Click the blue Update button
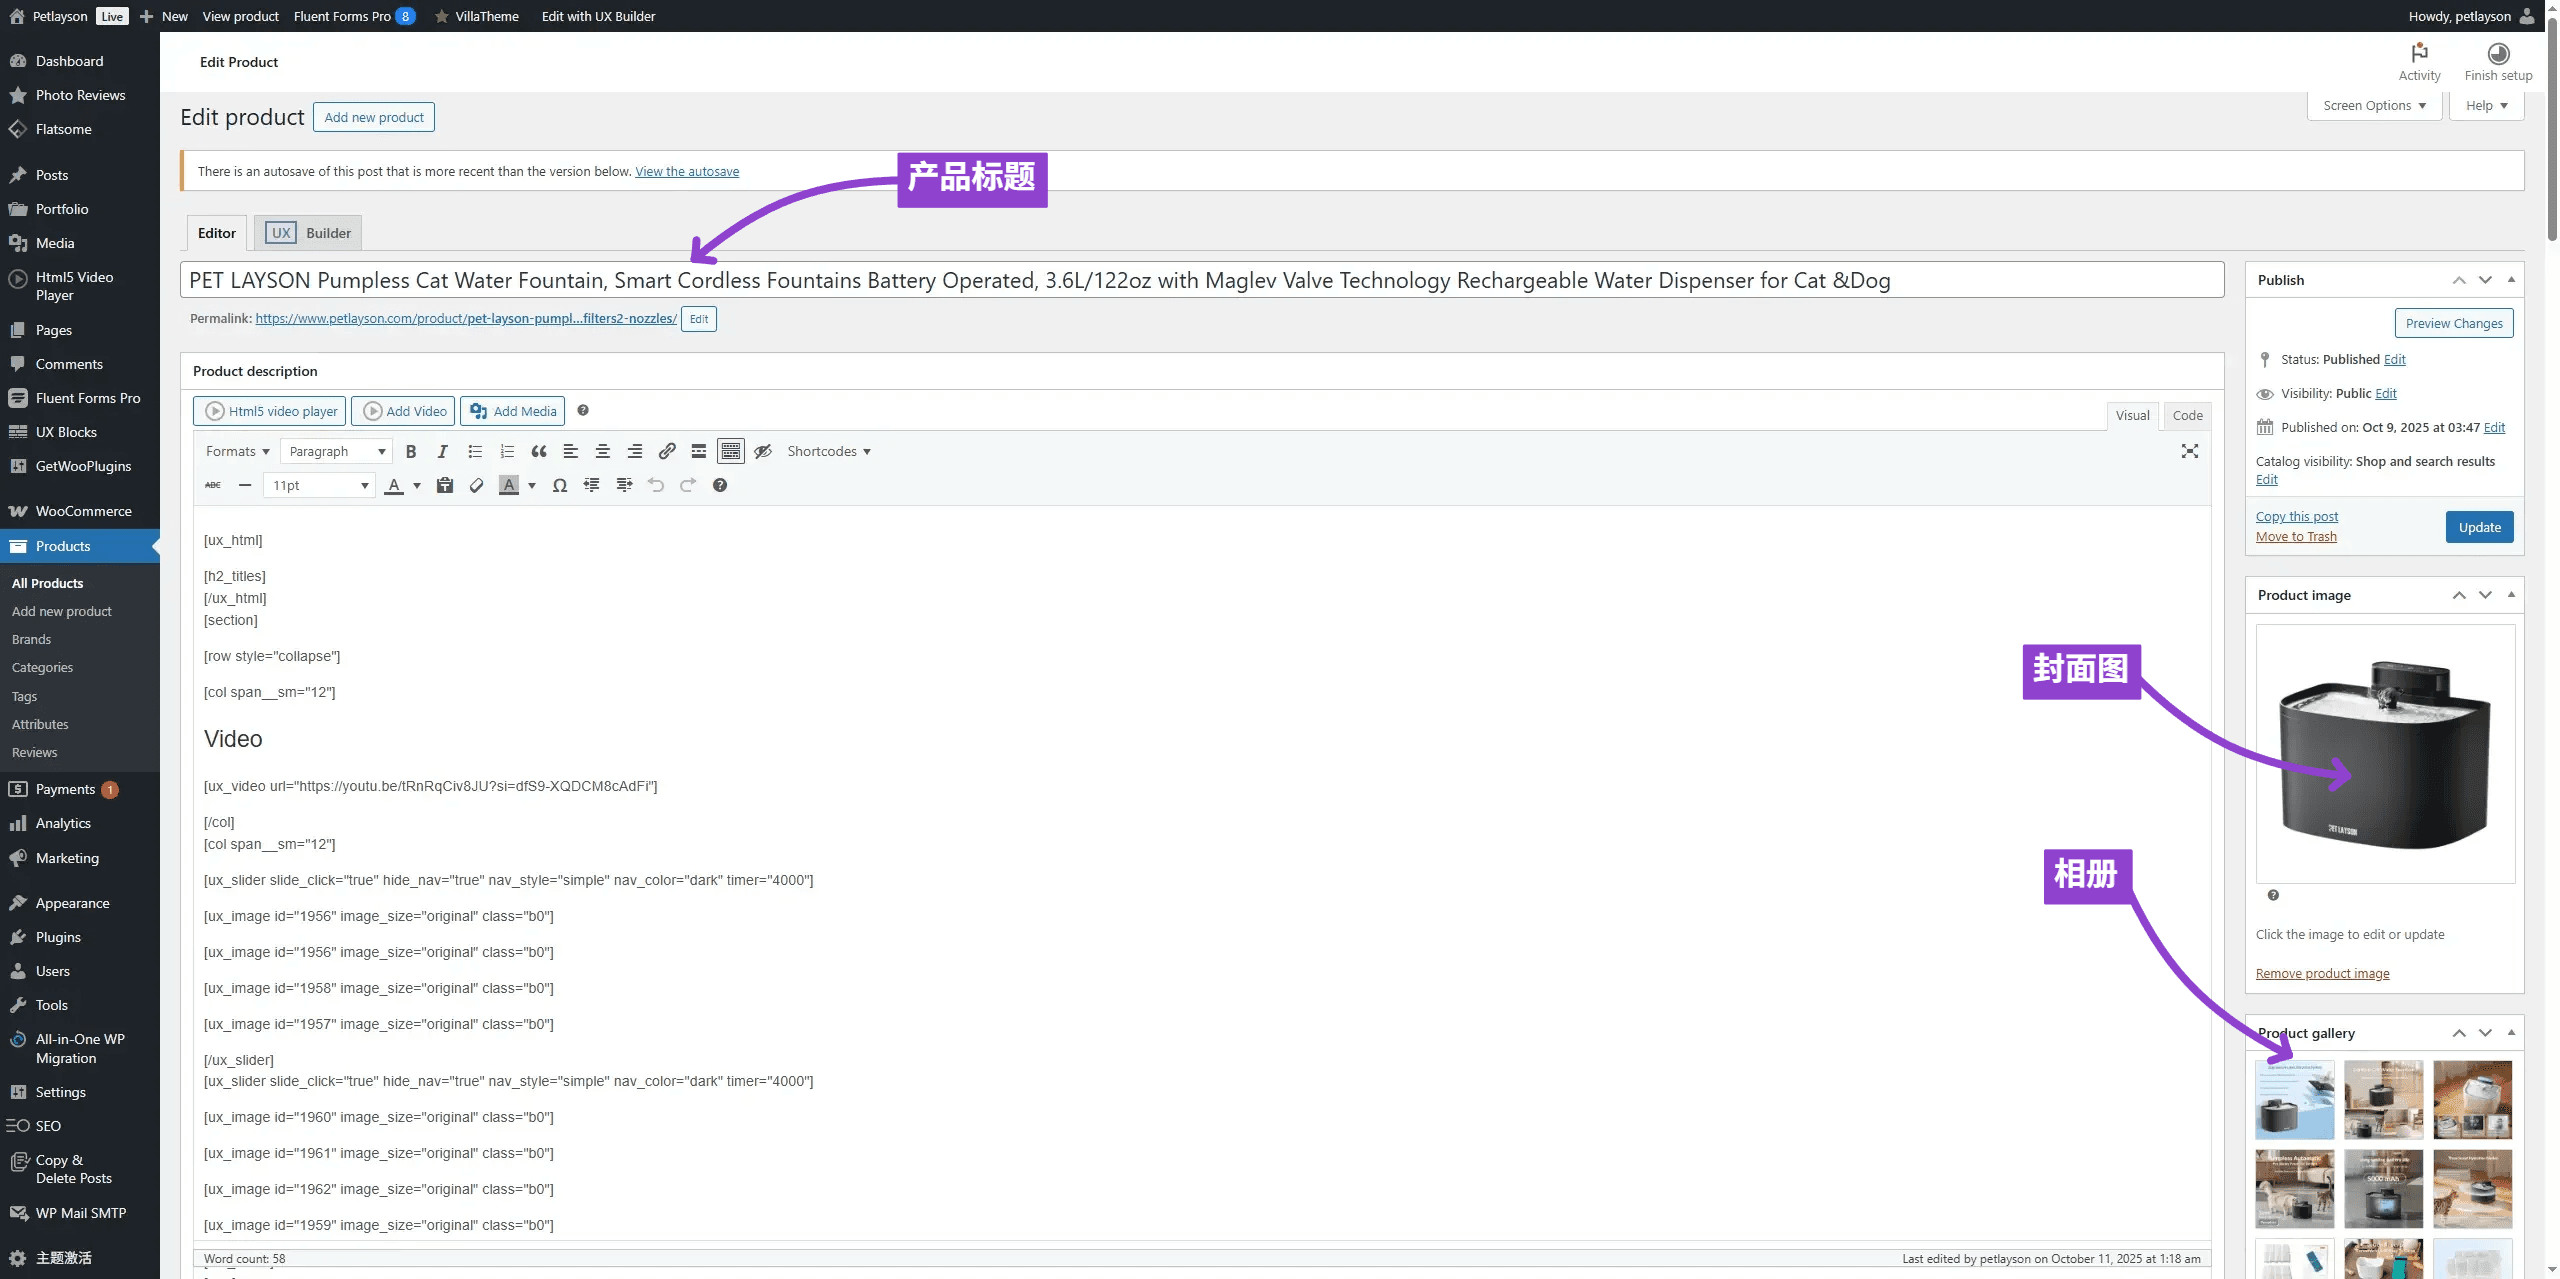 (2479, 527)
